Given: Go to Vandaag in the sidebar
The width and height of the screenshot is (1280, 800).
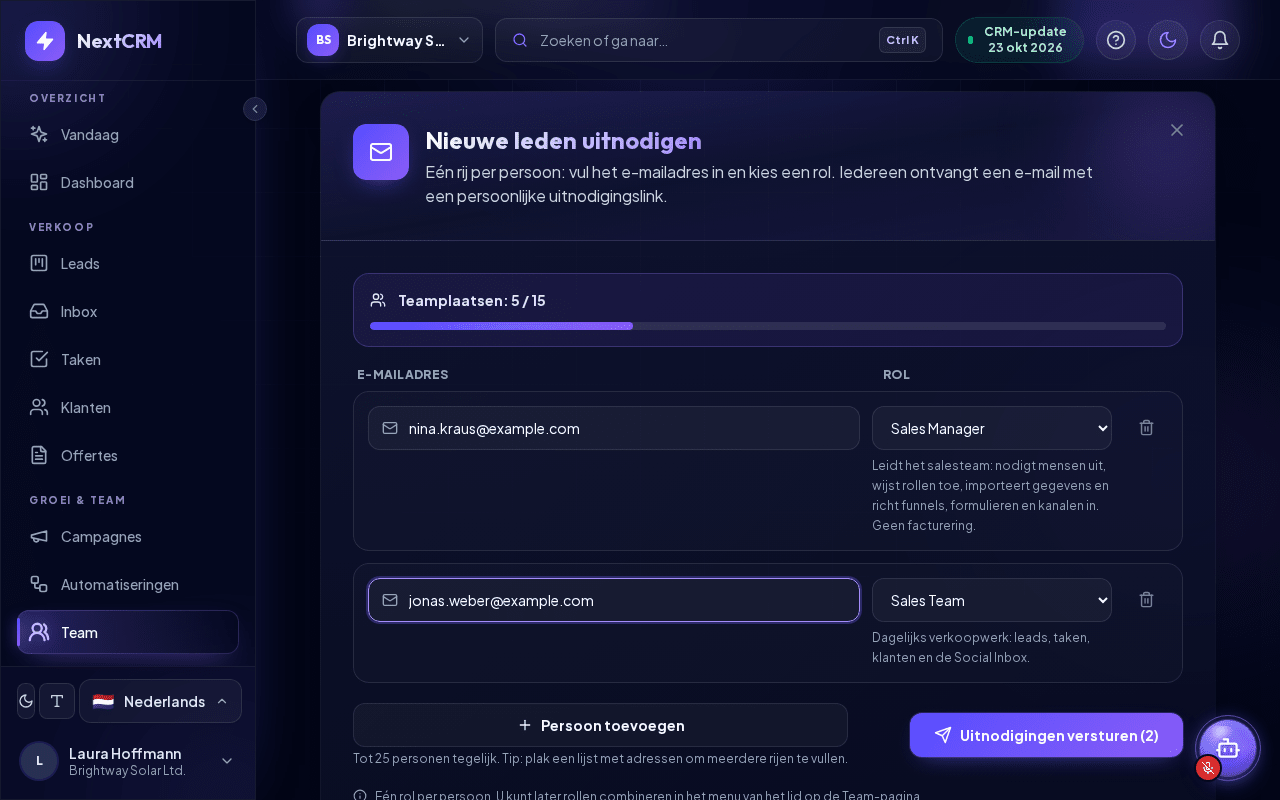Looking at the screenshot, I should pos(128,134).
